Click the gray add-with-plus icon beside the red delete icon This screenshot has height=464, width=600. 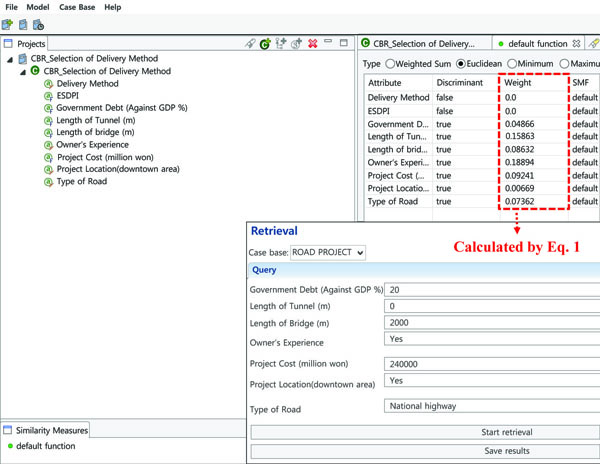coord(297,43)
